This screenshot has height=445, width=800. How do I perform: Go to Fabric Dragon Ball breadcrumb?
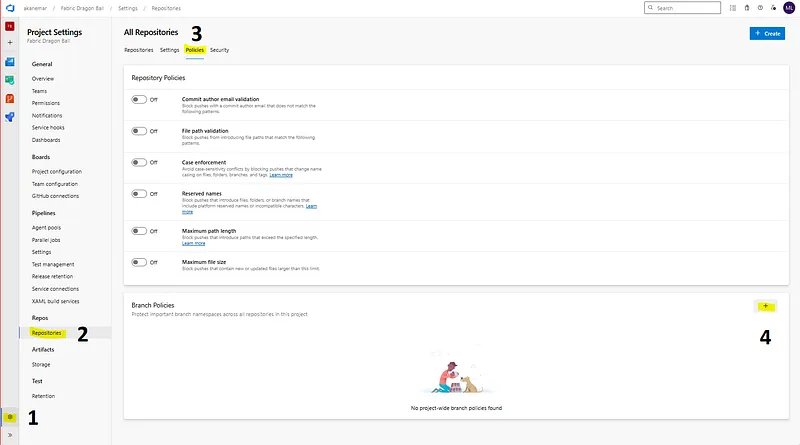(x=82, y=8)
